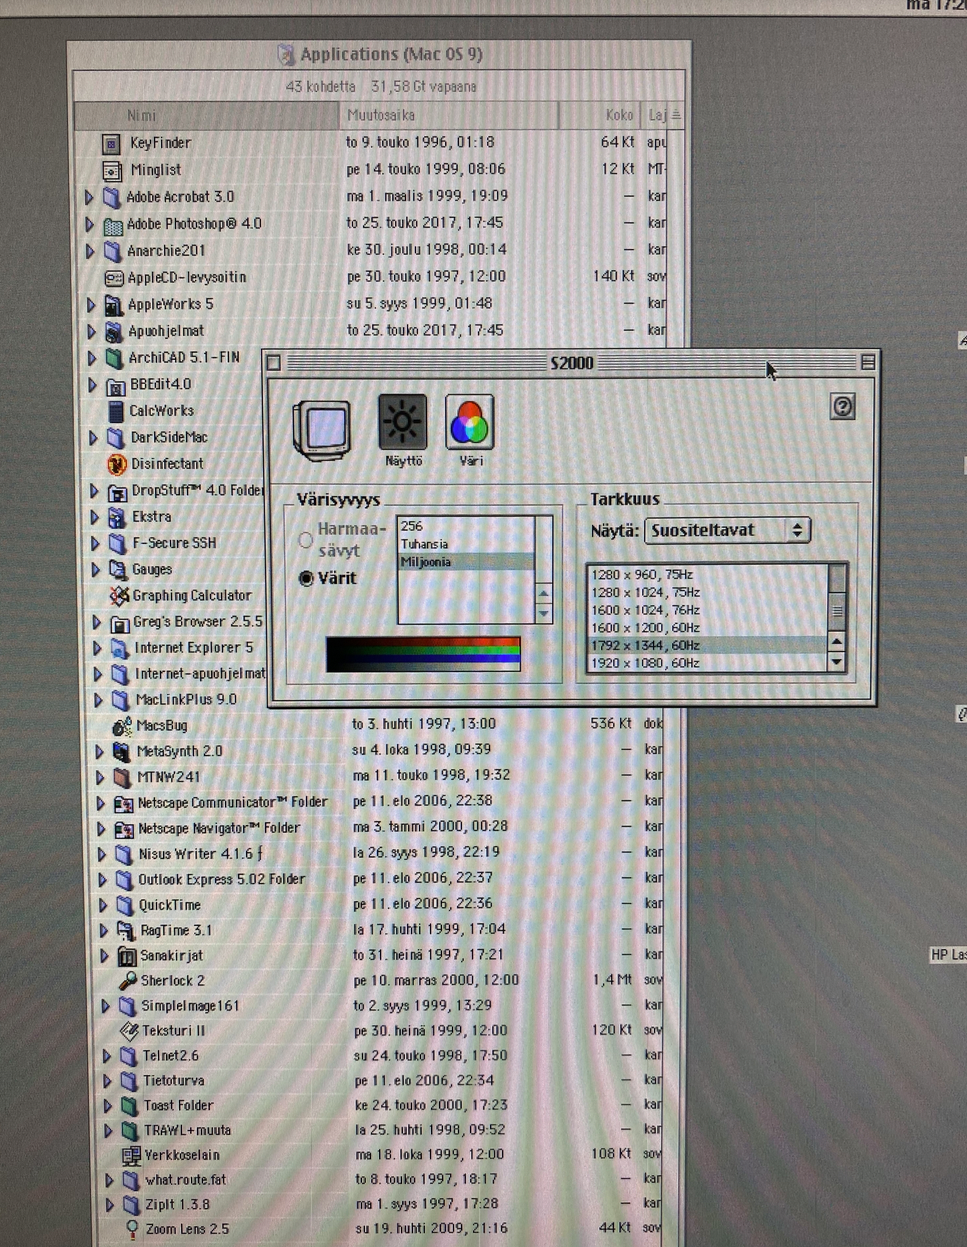Screen dimensions: 967x1247
Task: Click the resolution list scroll down arrow
Action: [x=838, y=663]
